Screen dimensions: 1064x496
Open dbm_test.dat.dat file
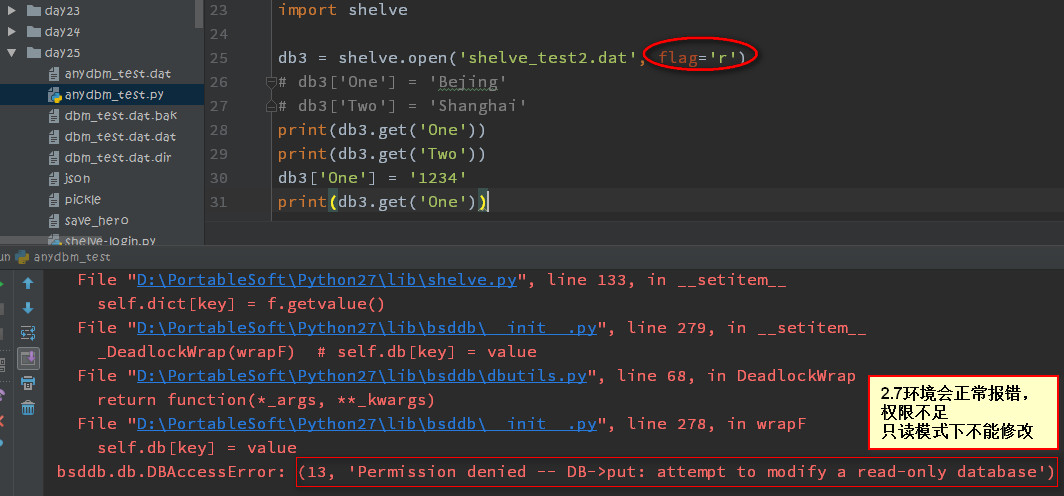(x=112, y=136)
